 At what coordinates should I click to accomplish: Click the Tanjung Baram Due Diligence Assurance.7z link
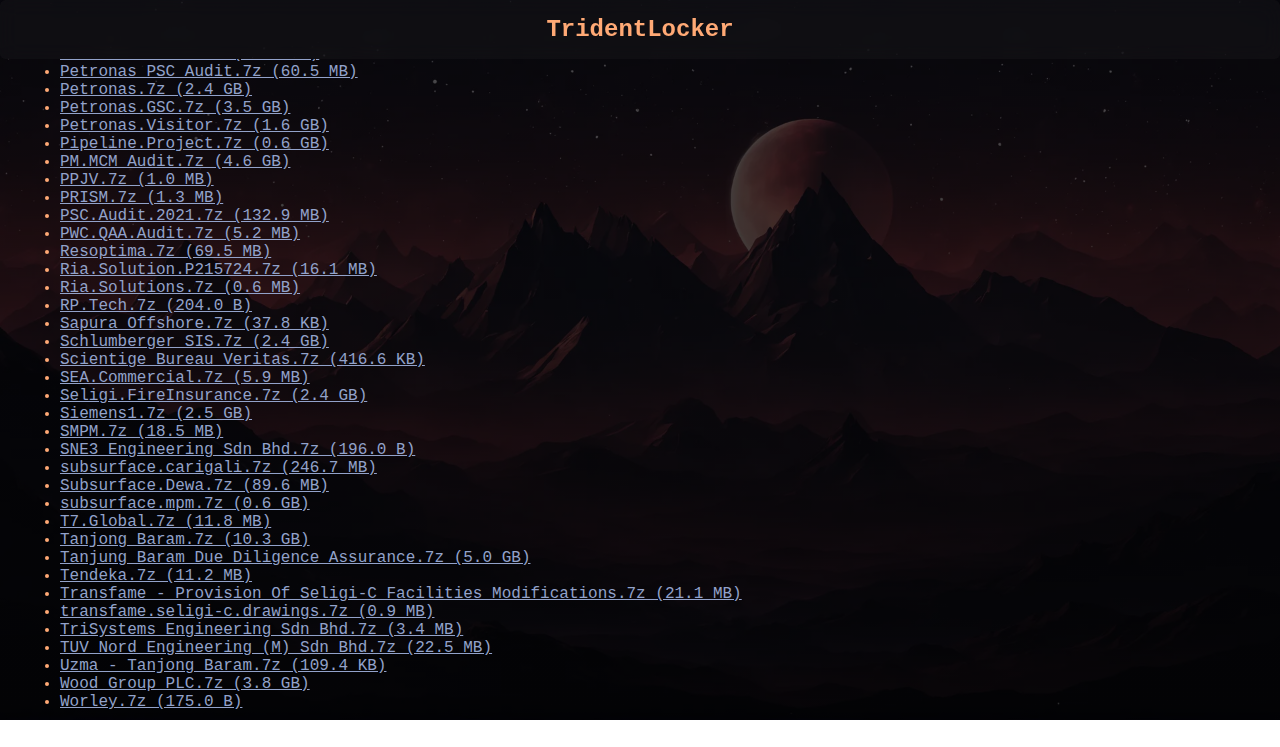[x=295, y=558]
